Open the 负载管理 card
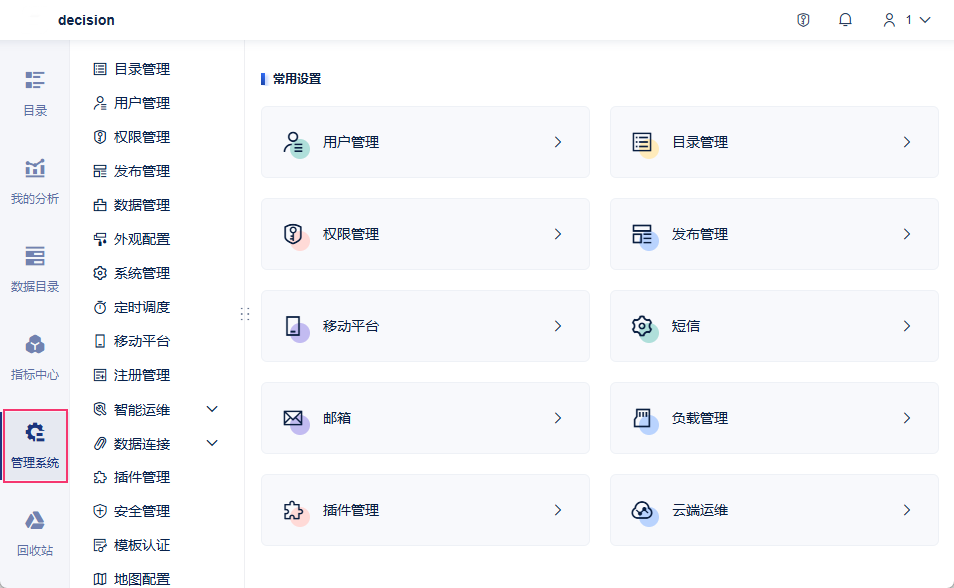954x588 pixels. tap(774, 418)
